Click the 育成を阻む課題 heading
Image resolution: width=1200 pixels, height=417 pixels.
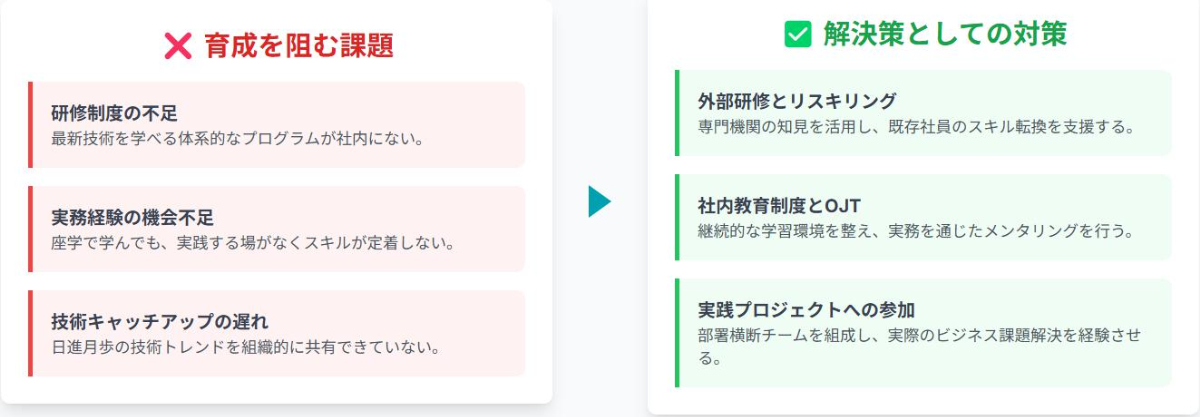click(x=298, y=46)
